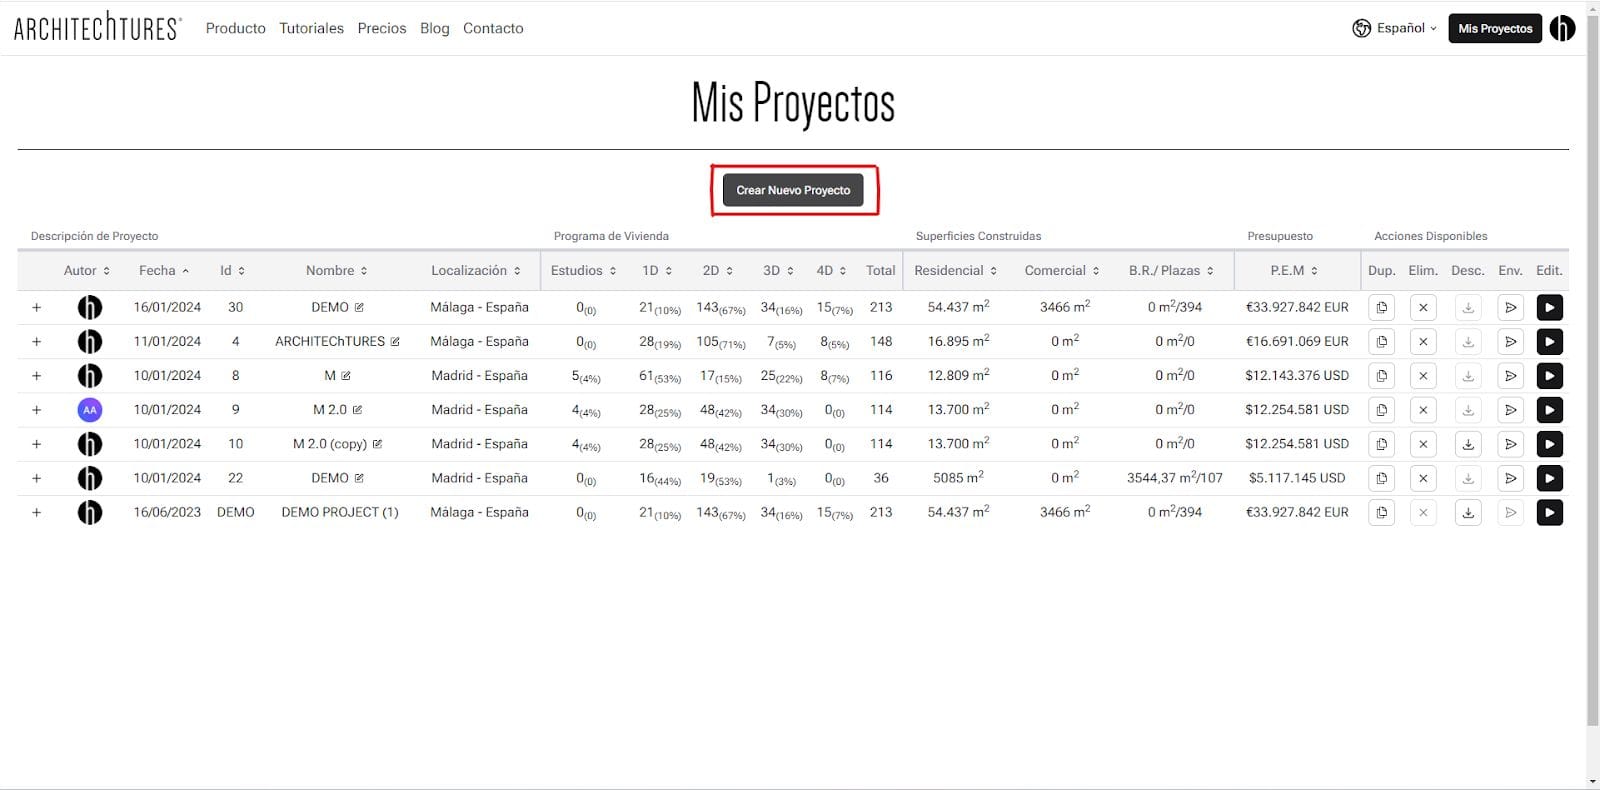The image size is (1600, 790).
Task: Duplicate the DEMO project with Id 30
Action: point(1381,308)
